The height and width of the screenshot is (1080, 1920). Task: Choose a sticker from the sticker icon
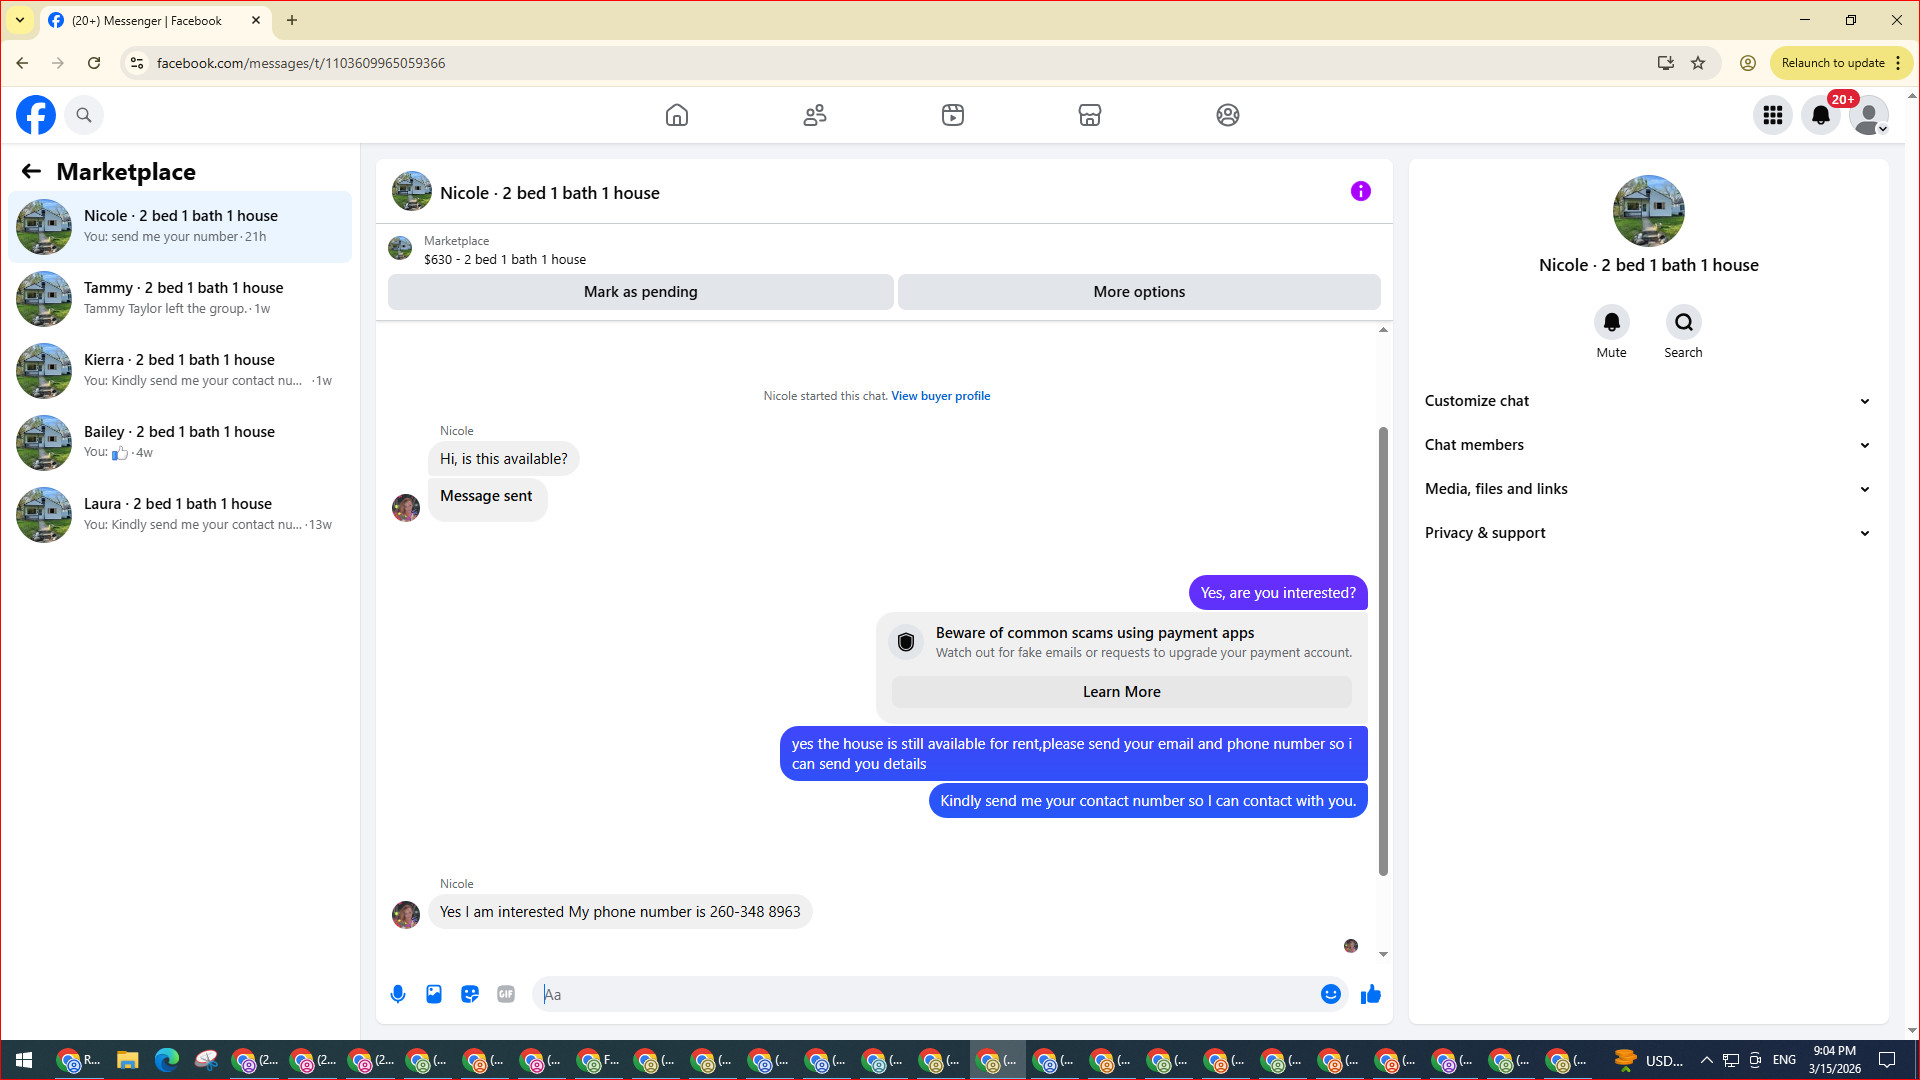[470, 994]
